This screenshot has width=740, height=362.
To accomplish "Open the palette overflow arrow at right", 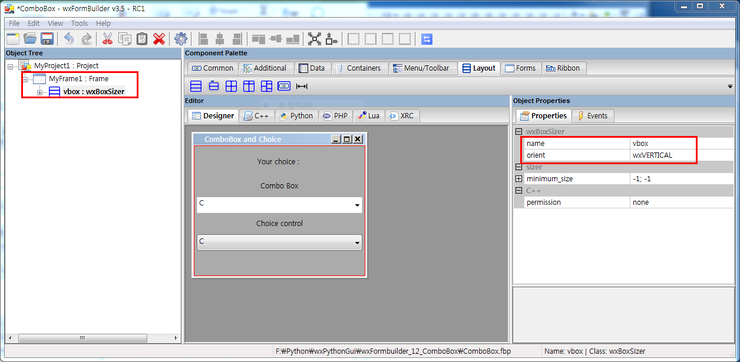I will 730,86.
